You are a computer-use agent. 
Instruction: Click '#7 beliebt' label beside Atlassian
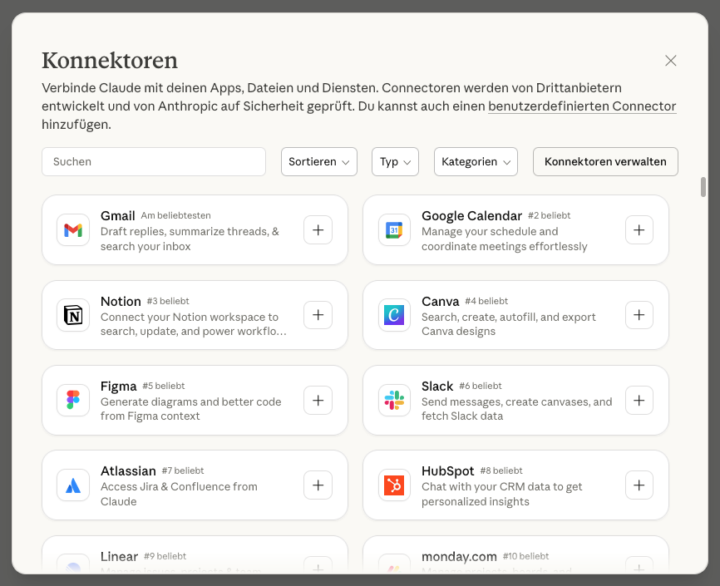tap(183, 471)
